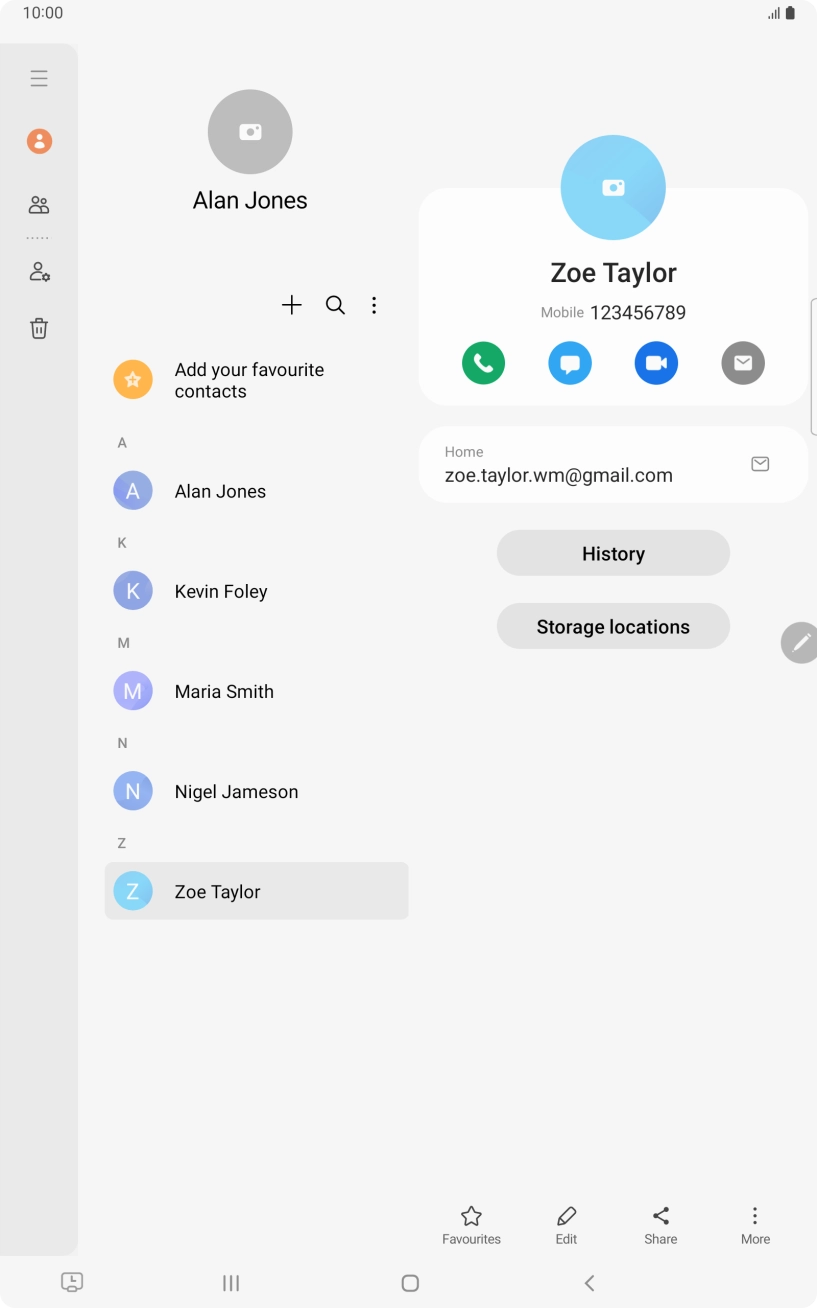This screenshot has width=817, height=1308.
Task: Select Kevin Foley in the contact list
Action: [221, 591]
